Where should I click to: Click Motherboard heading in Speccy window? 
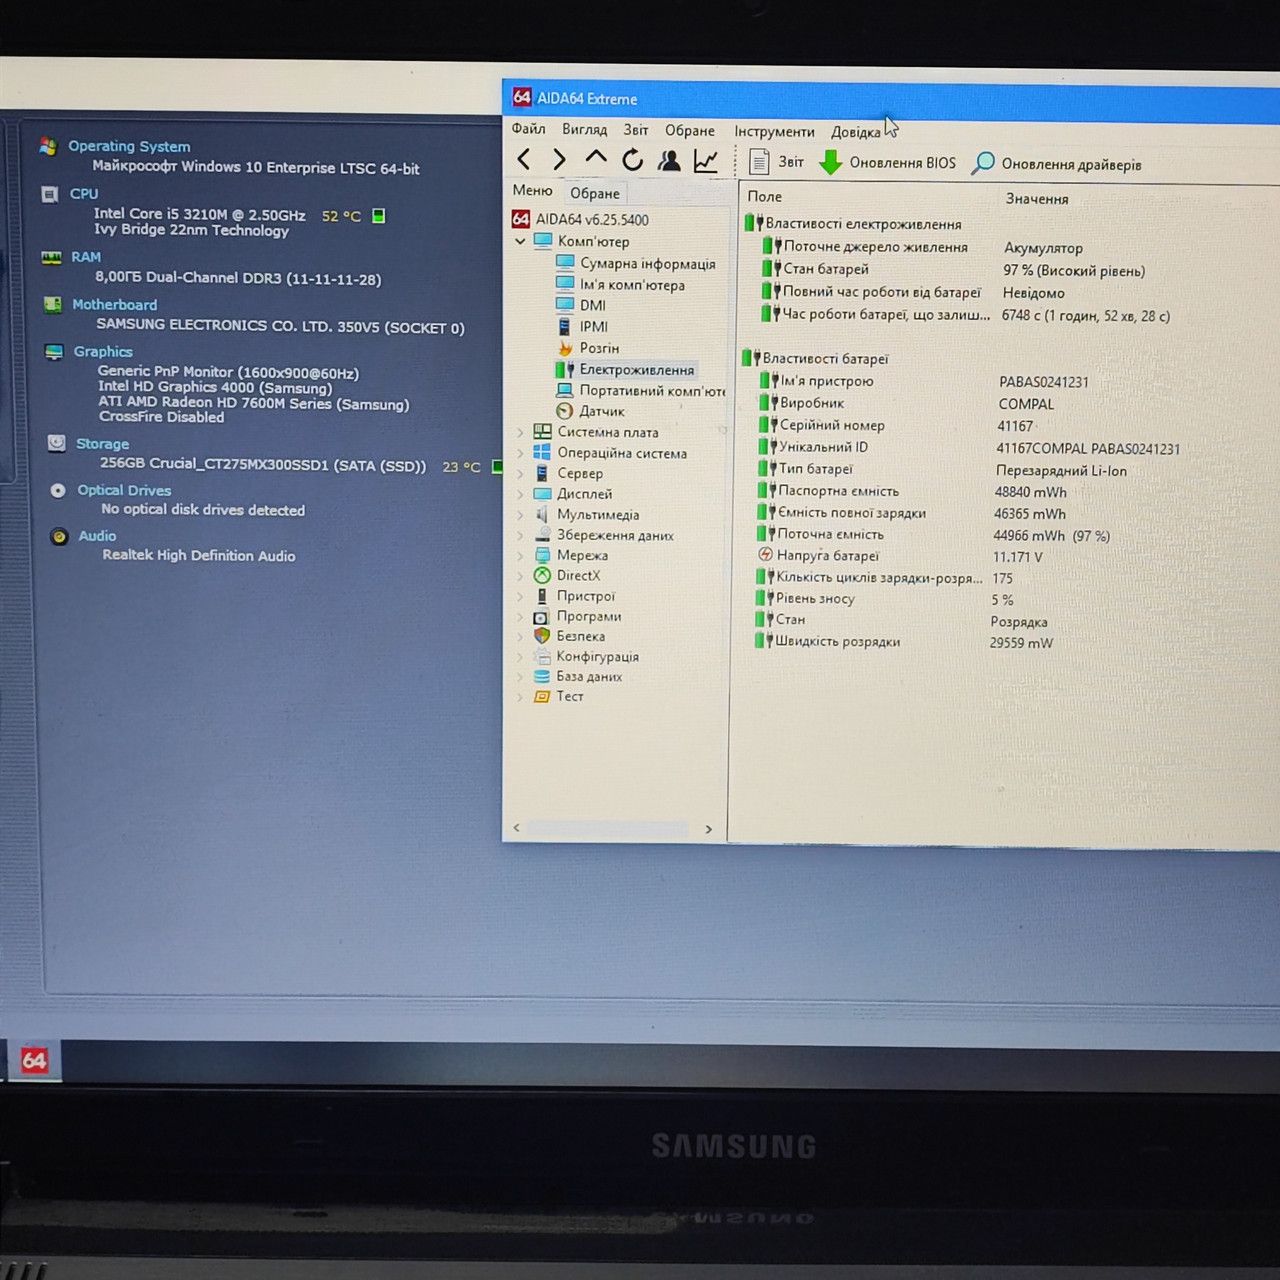point(114,304)
